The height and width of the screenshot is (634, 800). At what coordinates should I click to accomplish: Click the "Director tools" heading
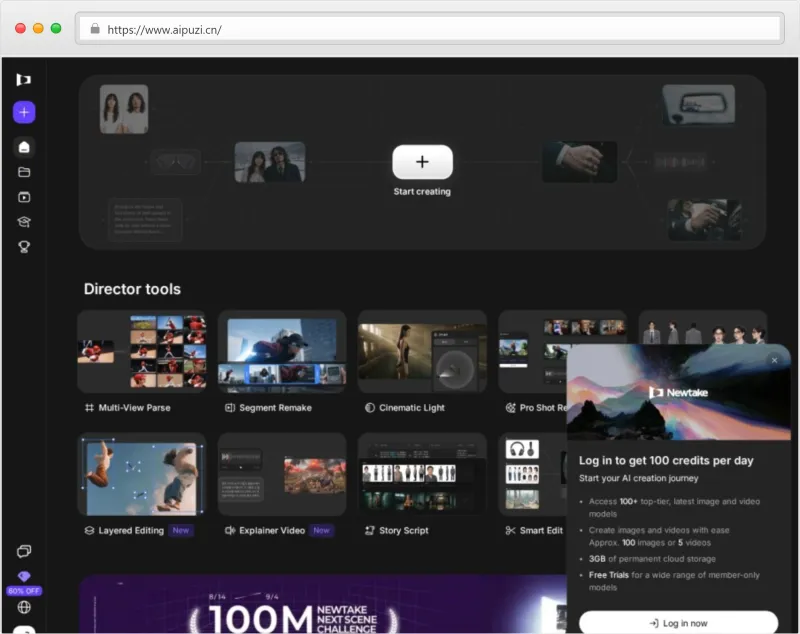point(132,289)
